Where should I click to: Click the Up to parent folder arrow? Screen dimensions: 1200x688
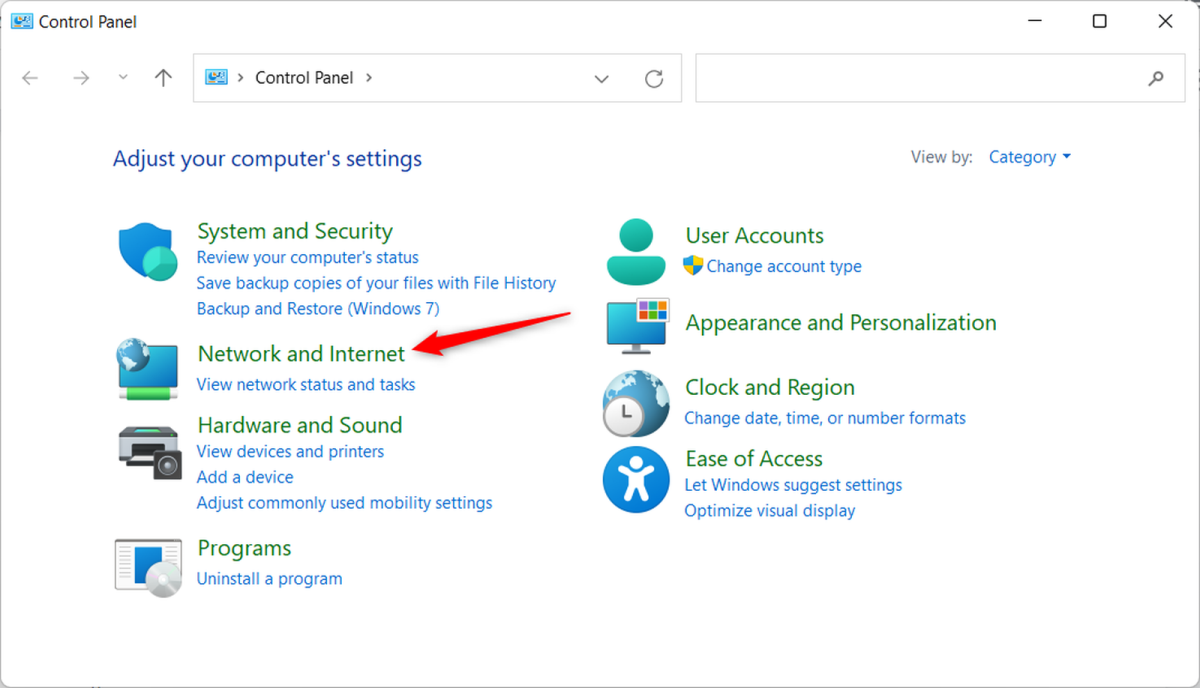[163, 77]
